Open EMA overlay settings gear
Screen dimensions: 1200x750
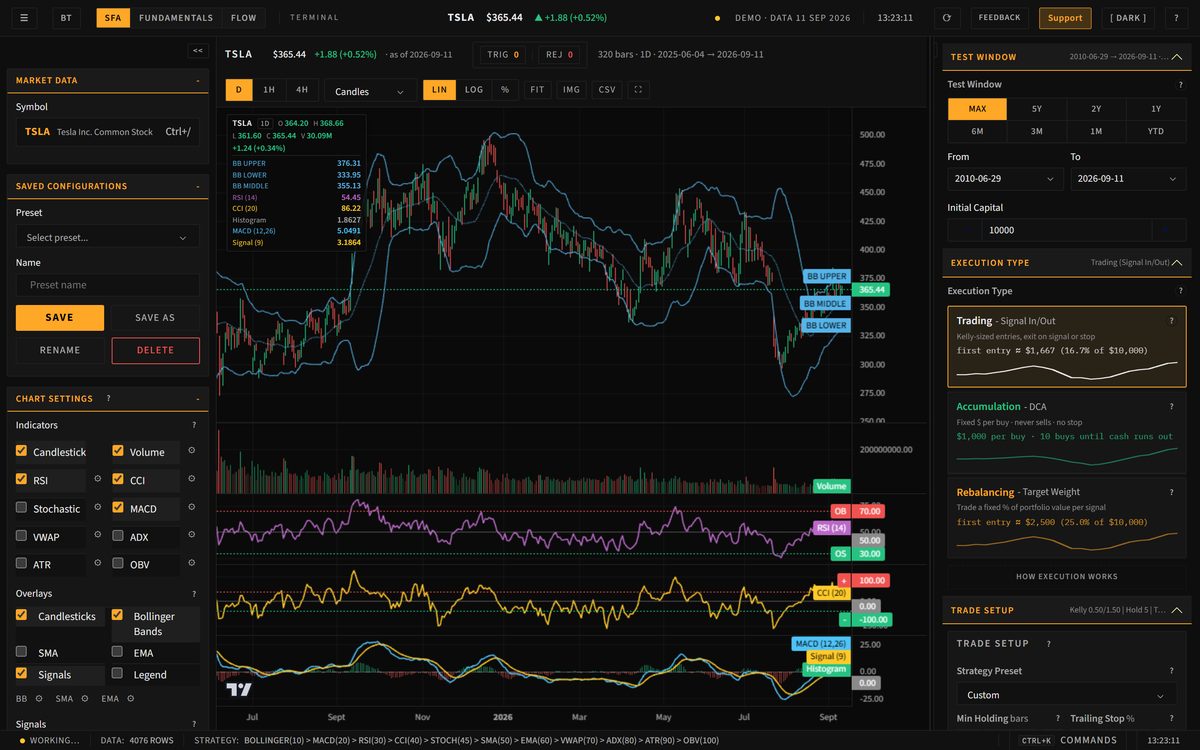tap(130, 698)
